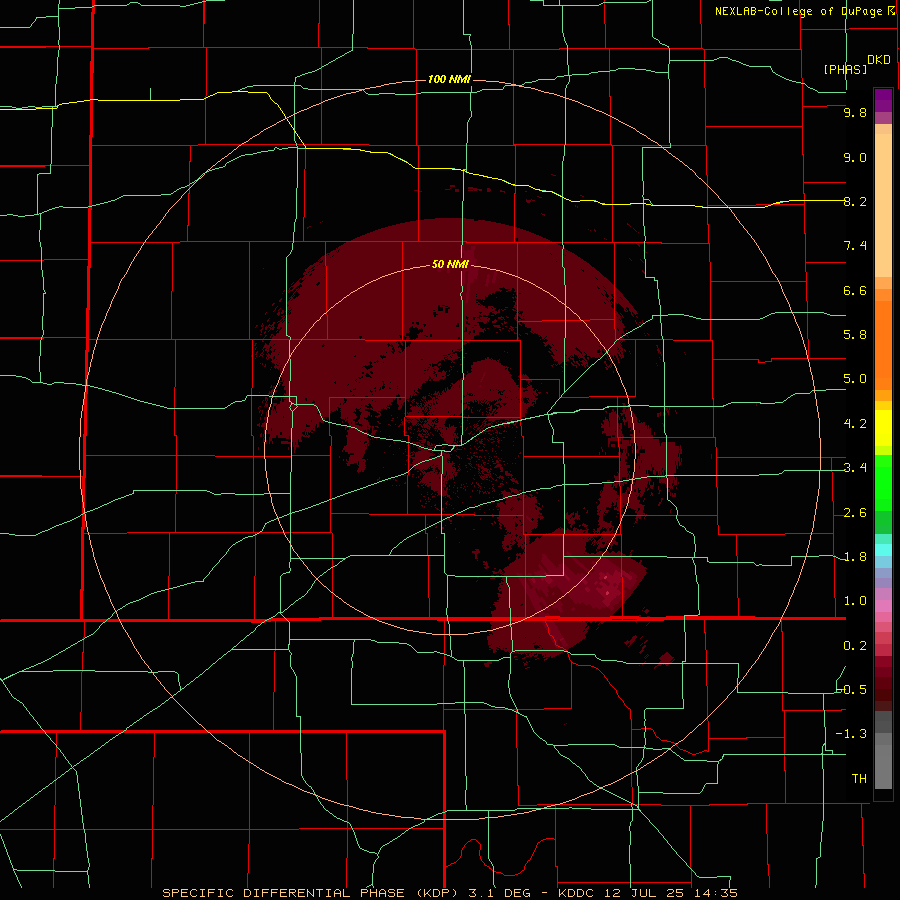Pick the light peach color bar segment

[883, 205]
